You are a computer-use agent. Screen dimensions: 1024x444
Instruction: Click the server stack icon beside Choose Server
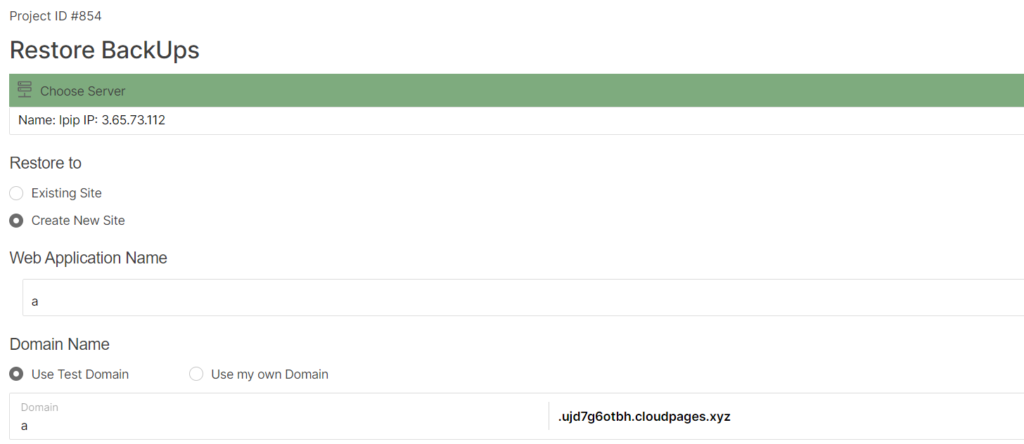(x=25, y=90)
